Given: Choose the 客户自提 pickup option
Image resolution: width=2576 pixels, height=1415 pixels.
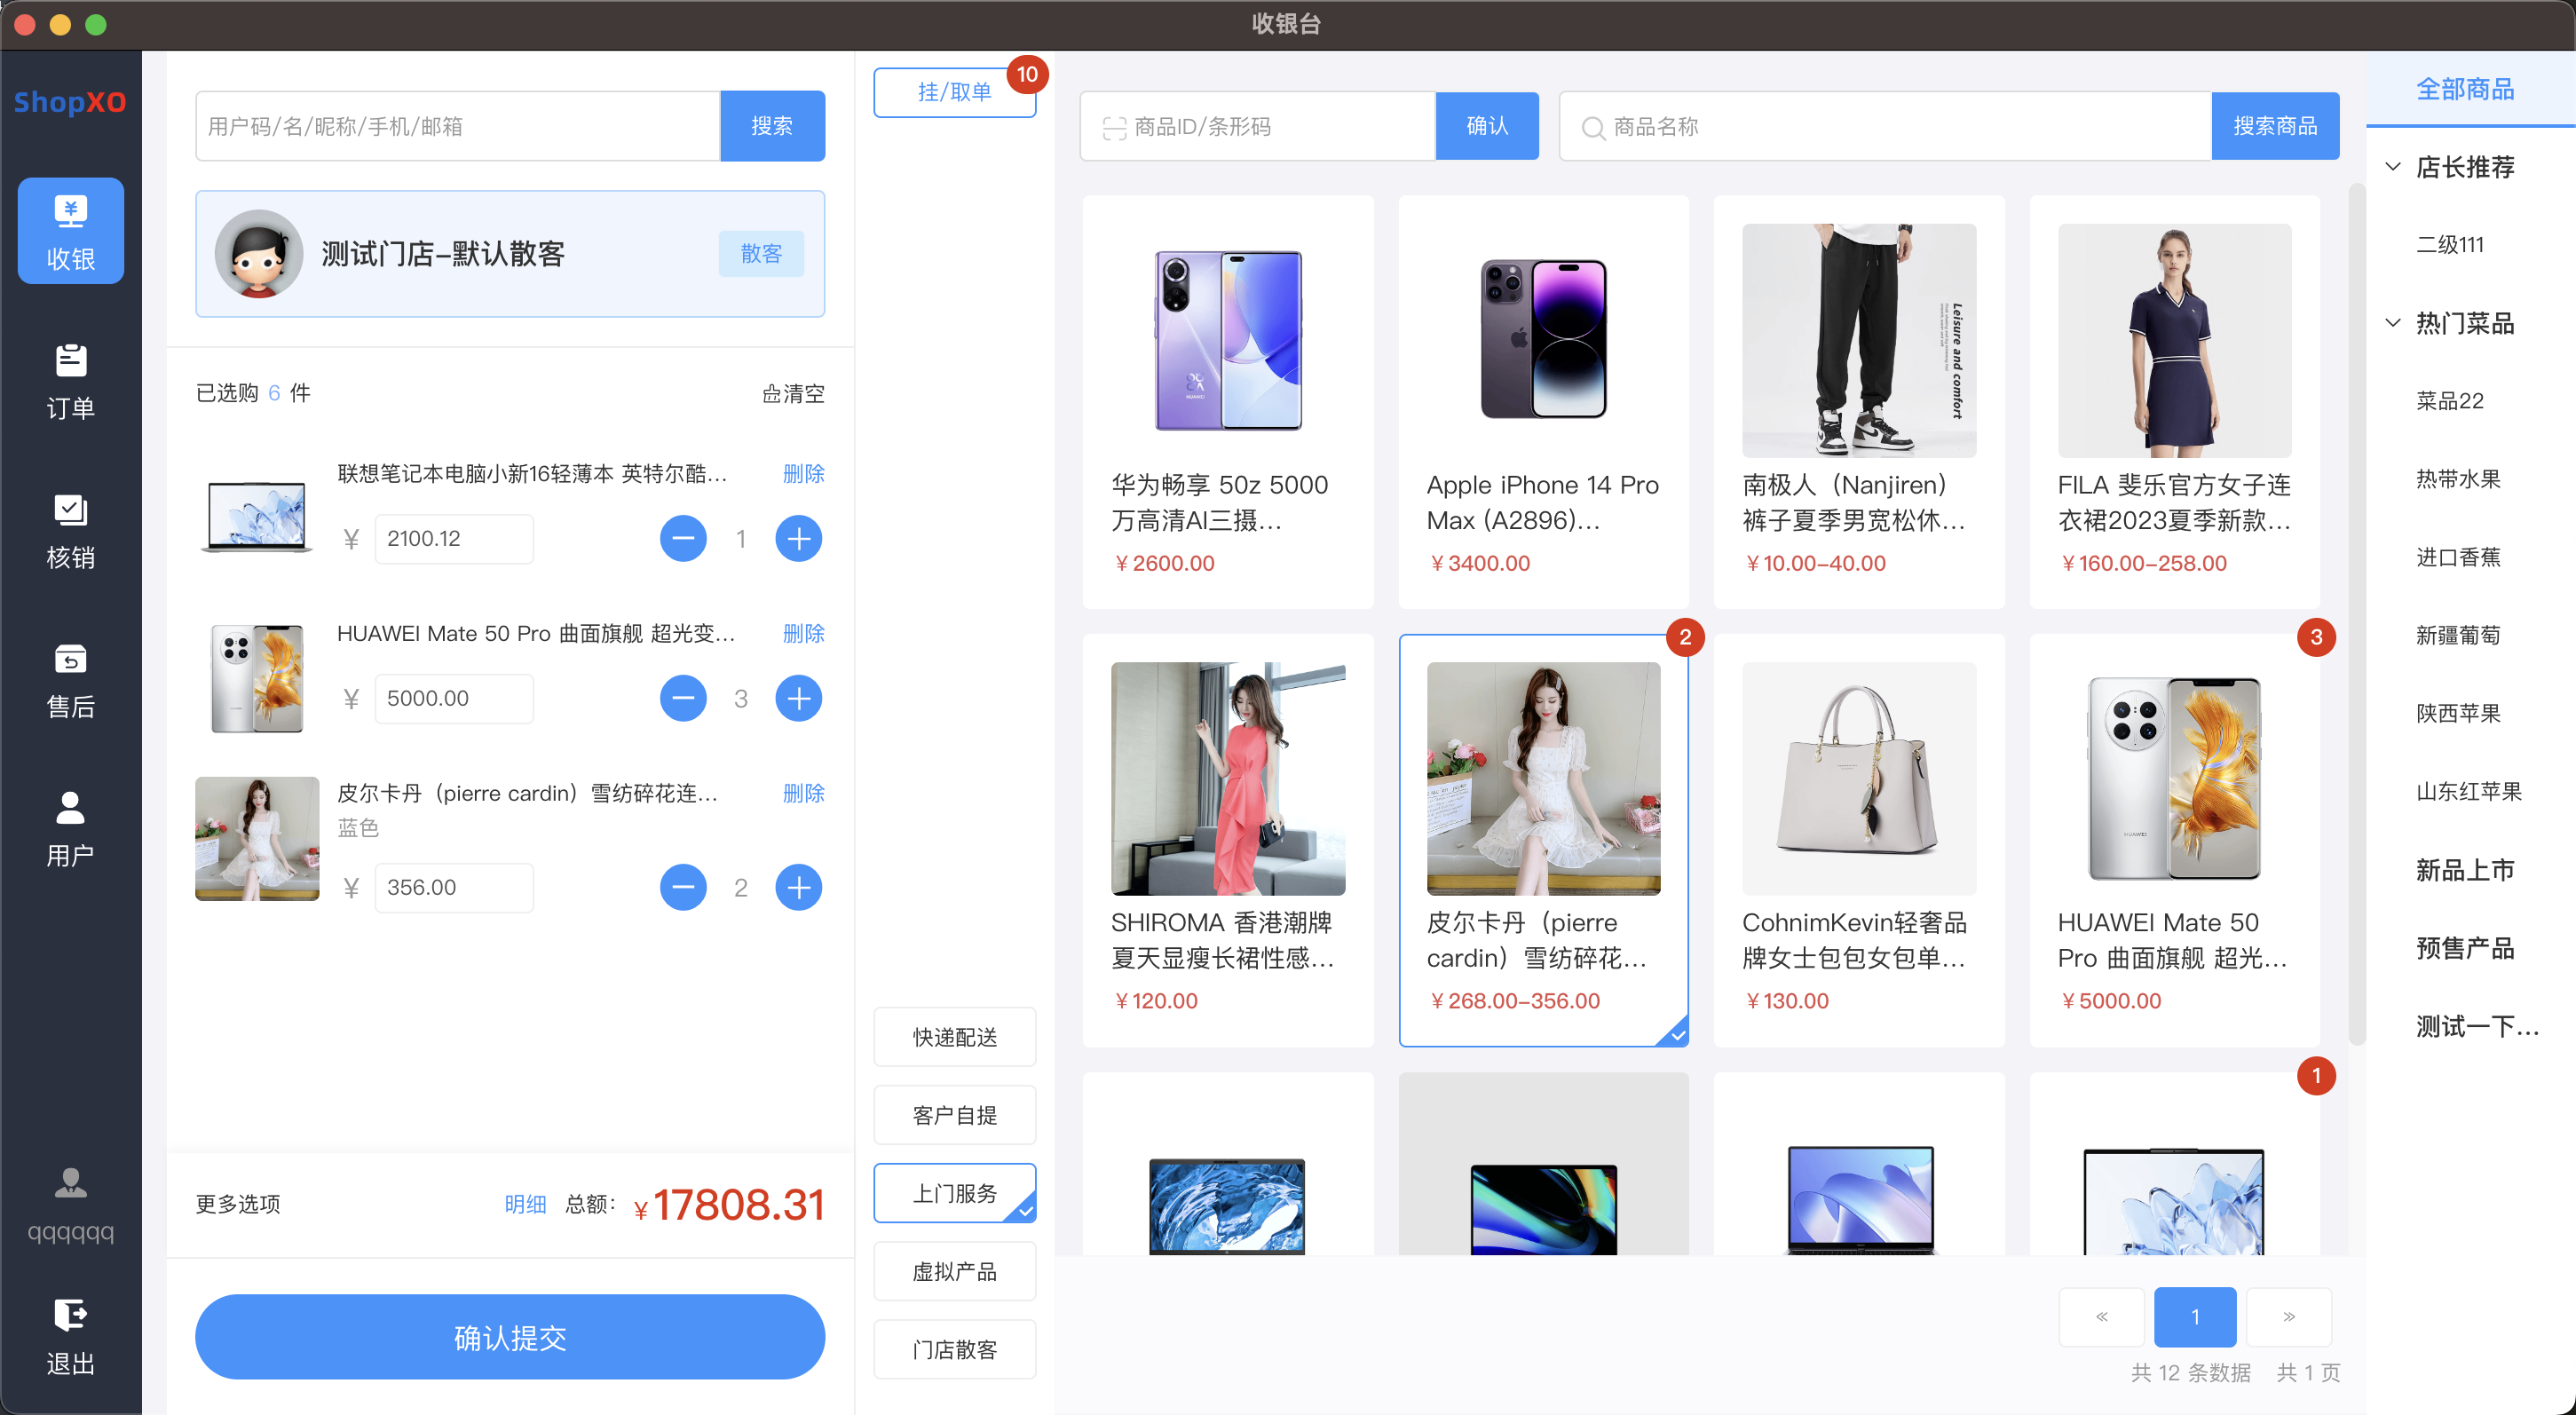Looking at the screenshot, I should (x=954, y=1115).
